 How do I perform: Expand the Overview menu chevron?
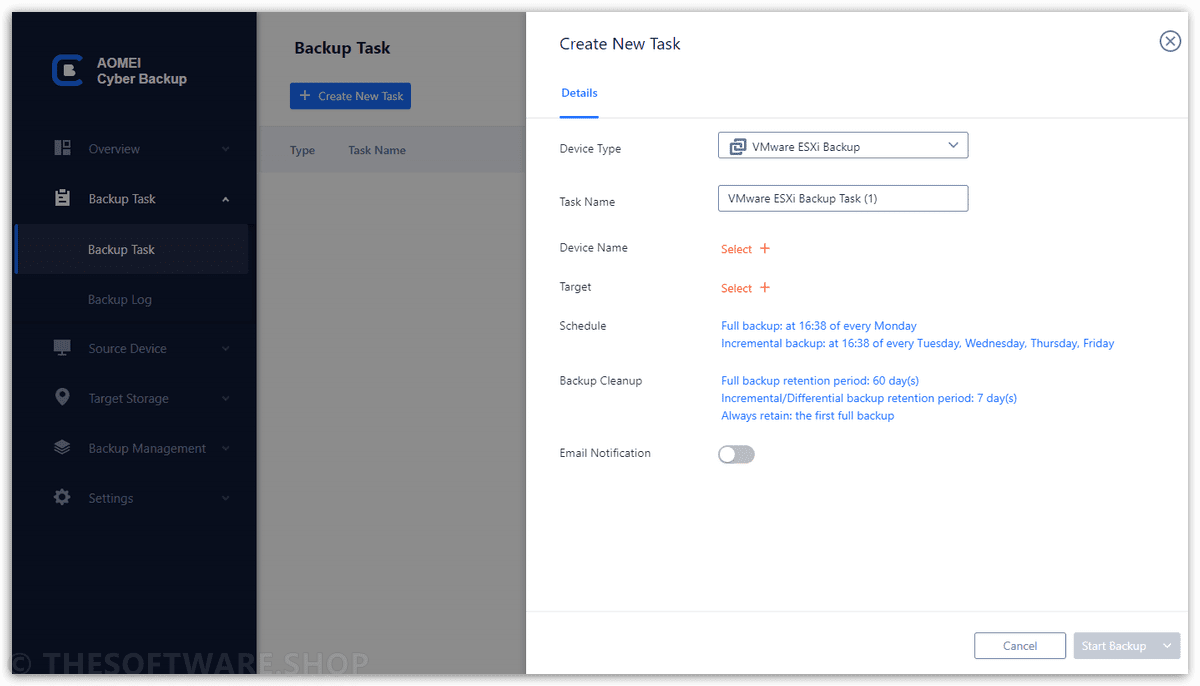point(225,149)
